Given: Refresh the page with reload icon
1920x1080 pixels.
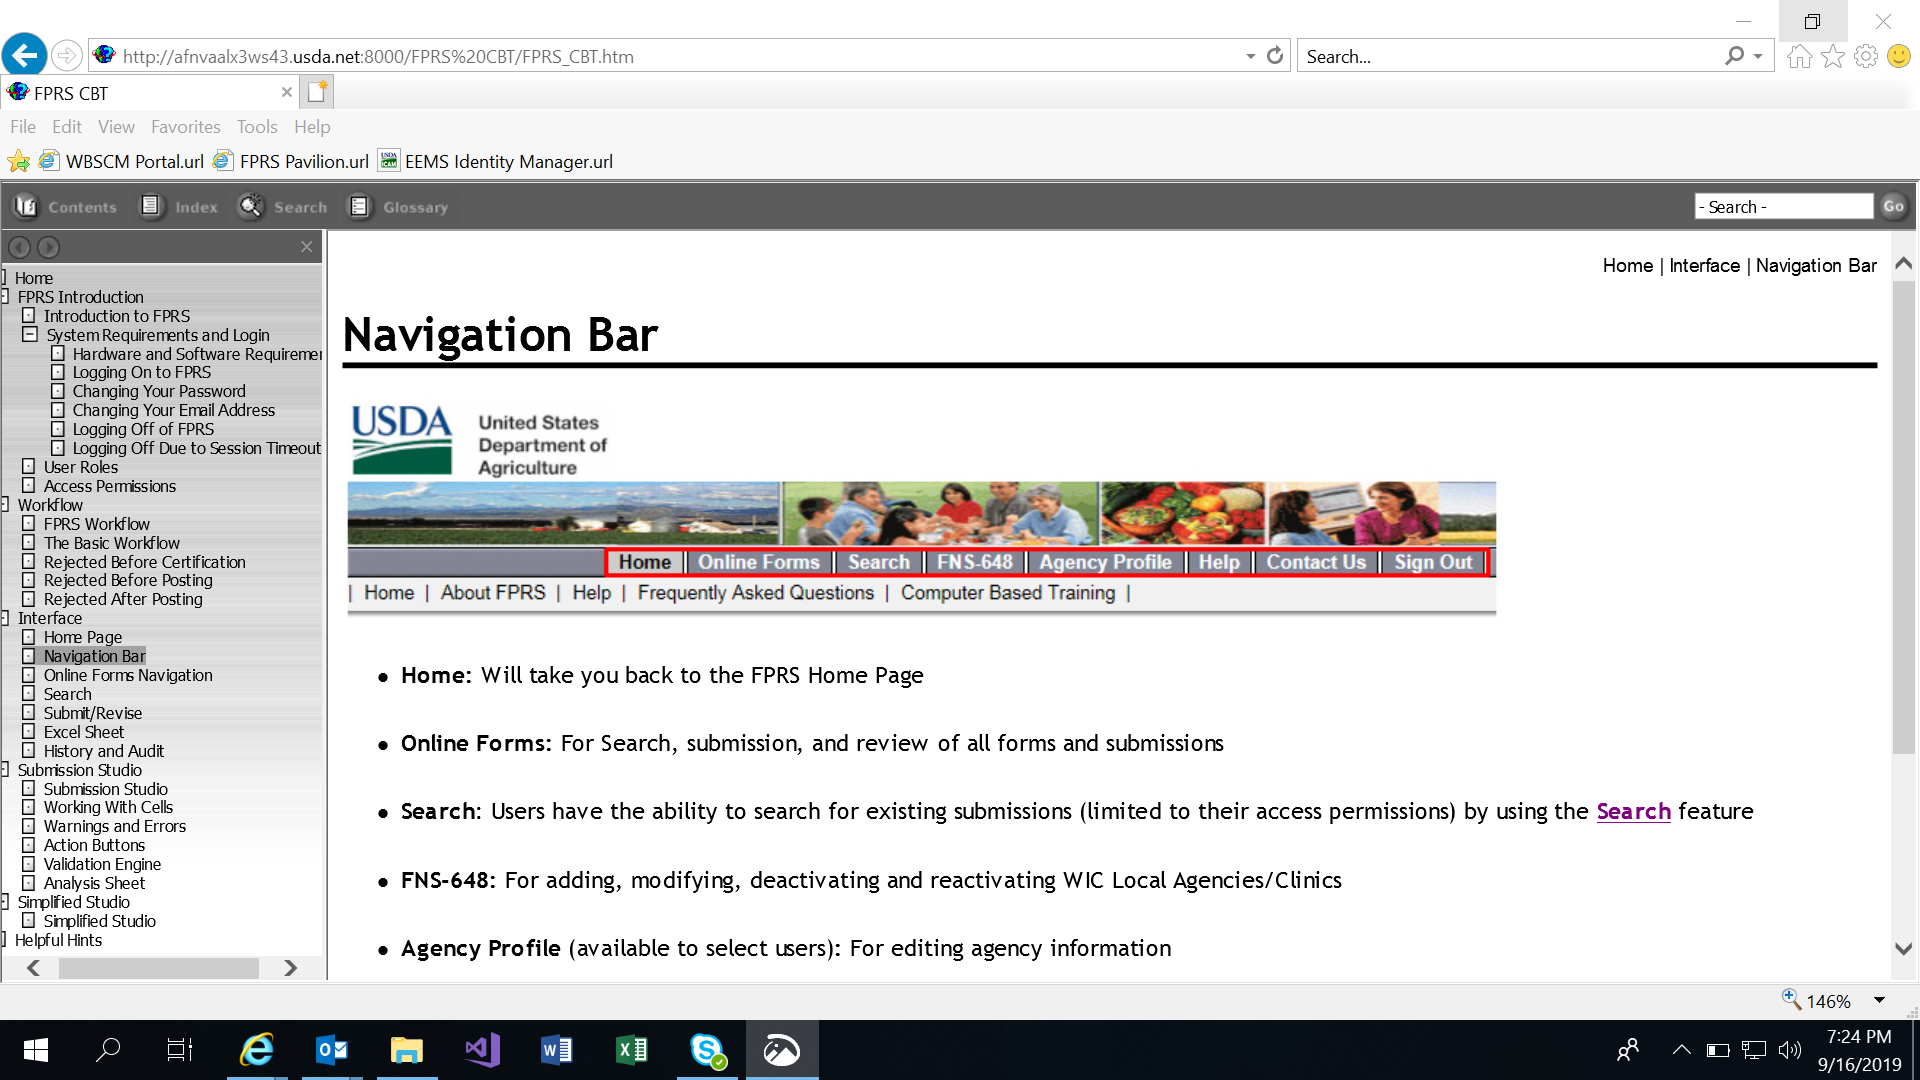Looking at the screenshot, I should pyautogui.click(x=1275, y=56).
